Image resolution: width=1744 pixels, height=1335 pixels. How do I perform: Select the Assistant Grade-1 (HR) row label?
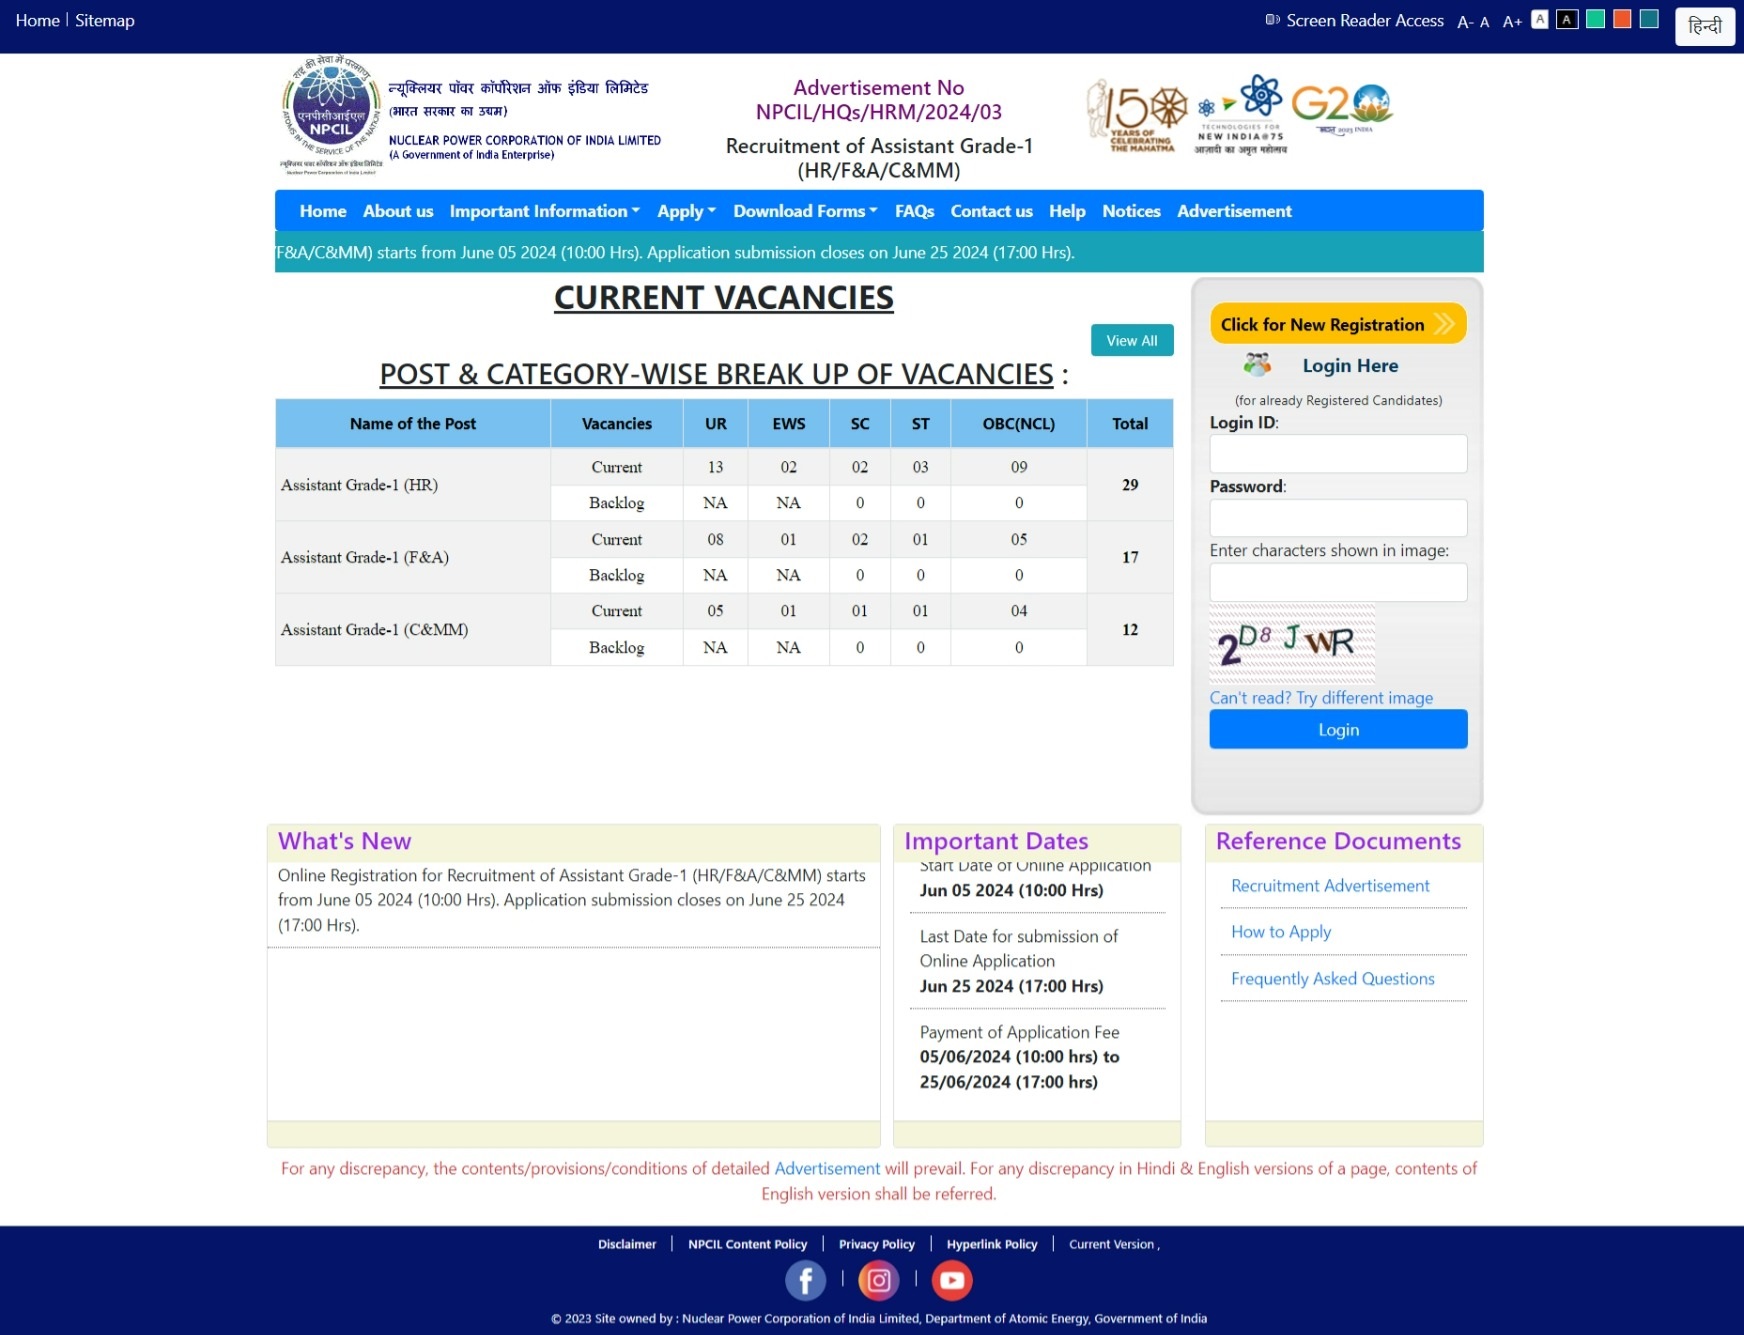tap(359, 485)
